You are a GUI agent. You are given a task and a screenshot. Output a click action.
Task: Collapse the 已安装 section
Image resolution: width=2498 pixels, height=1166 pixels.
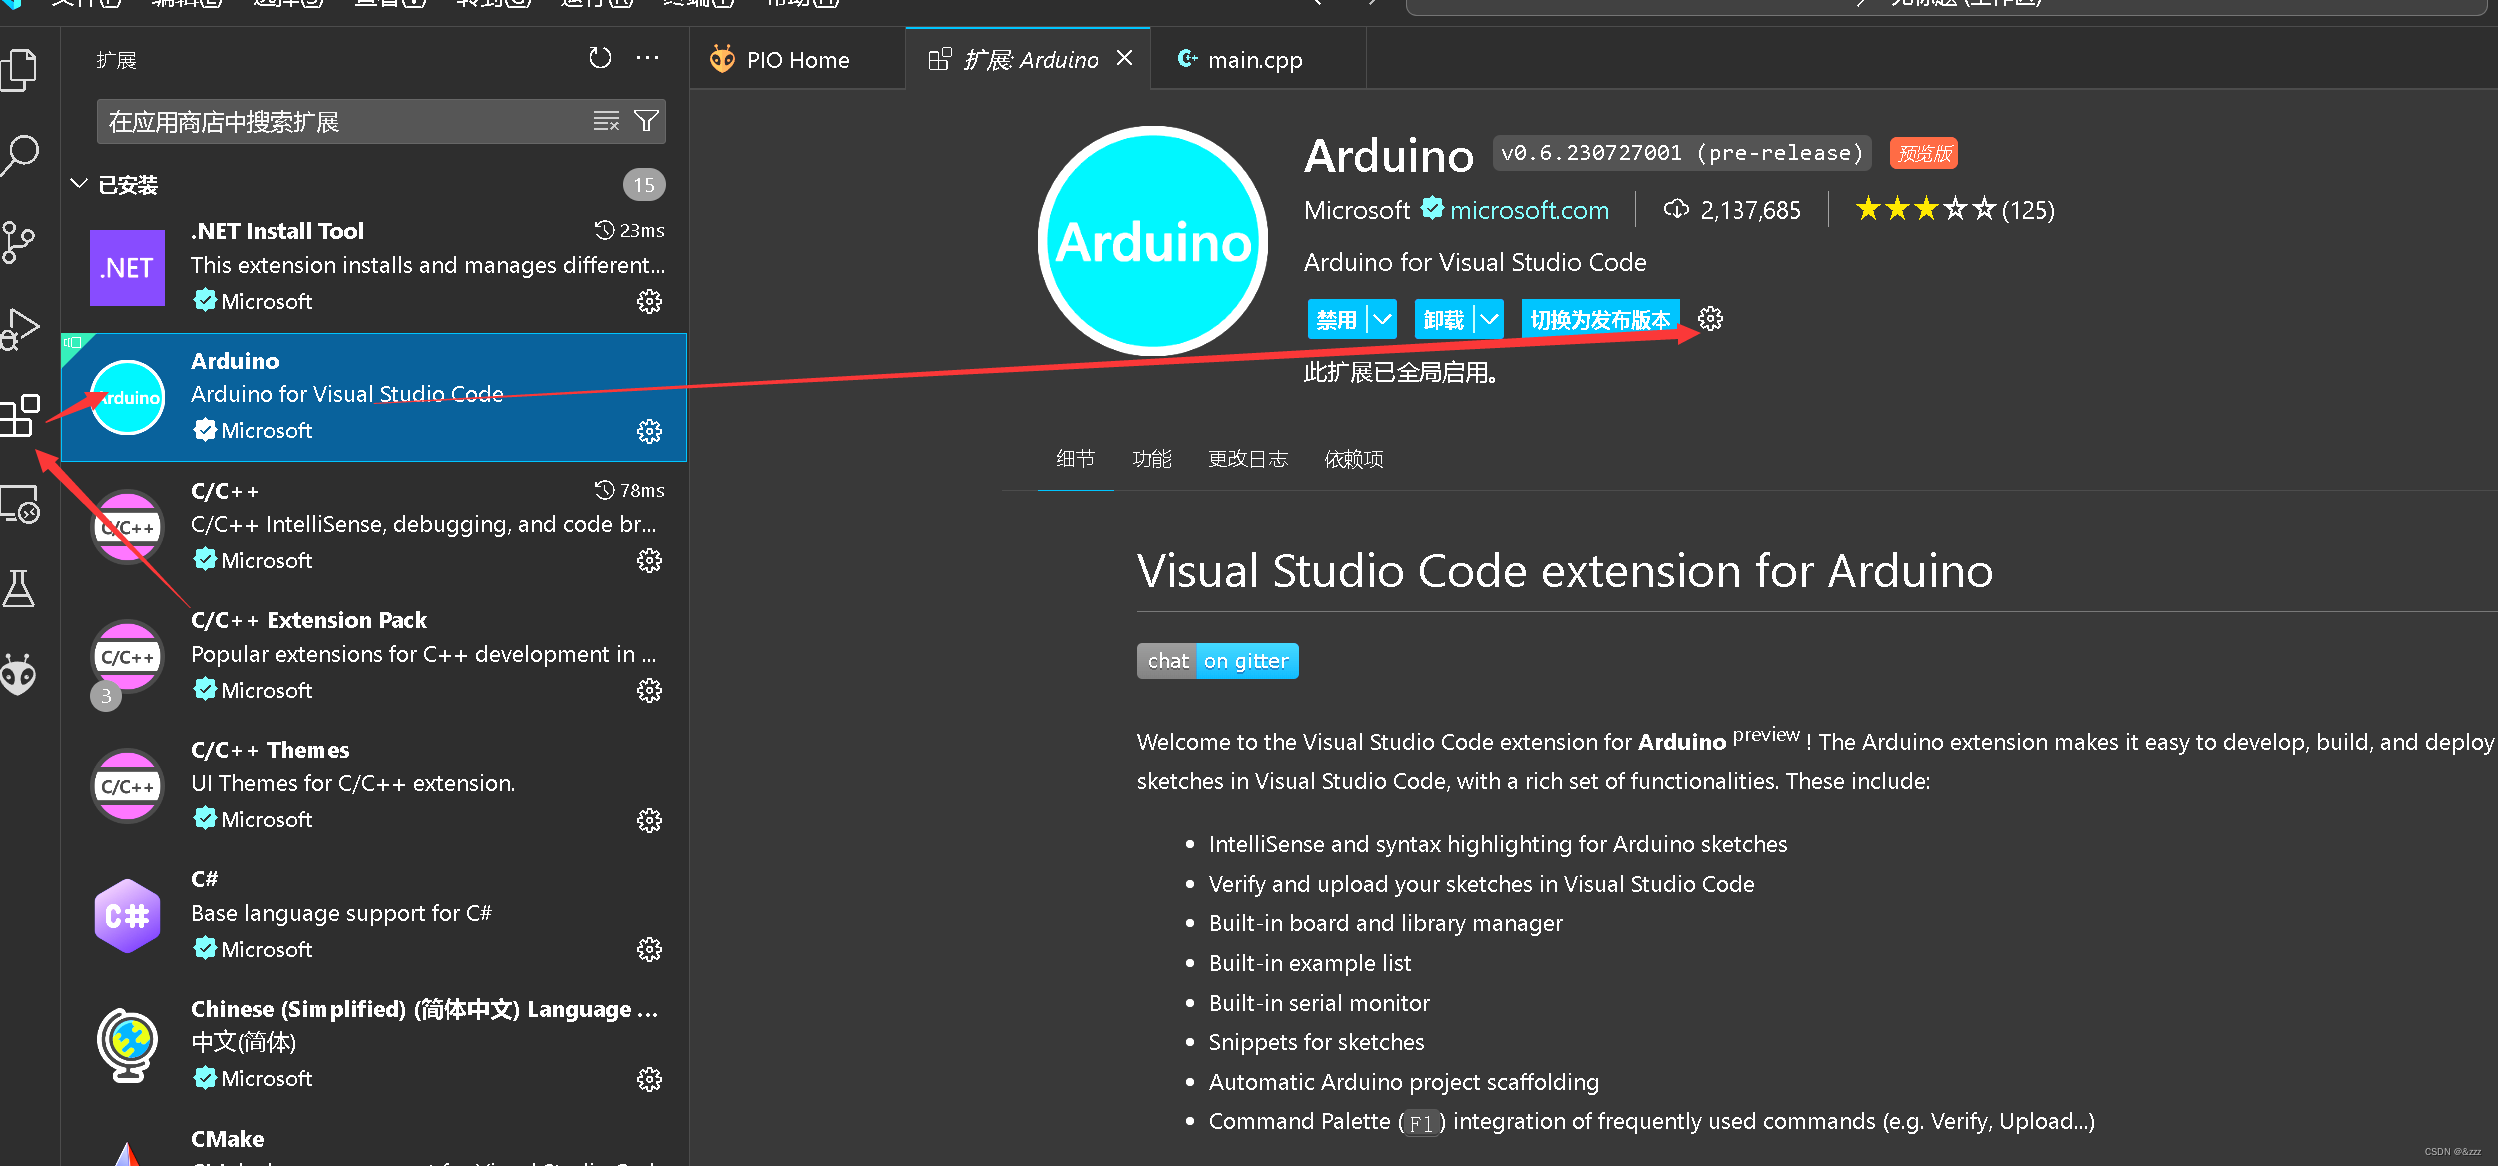click(x=78, y=184)
